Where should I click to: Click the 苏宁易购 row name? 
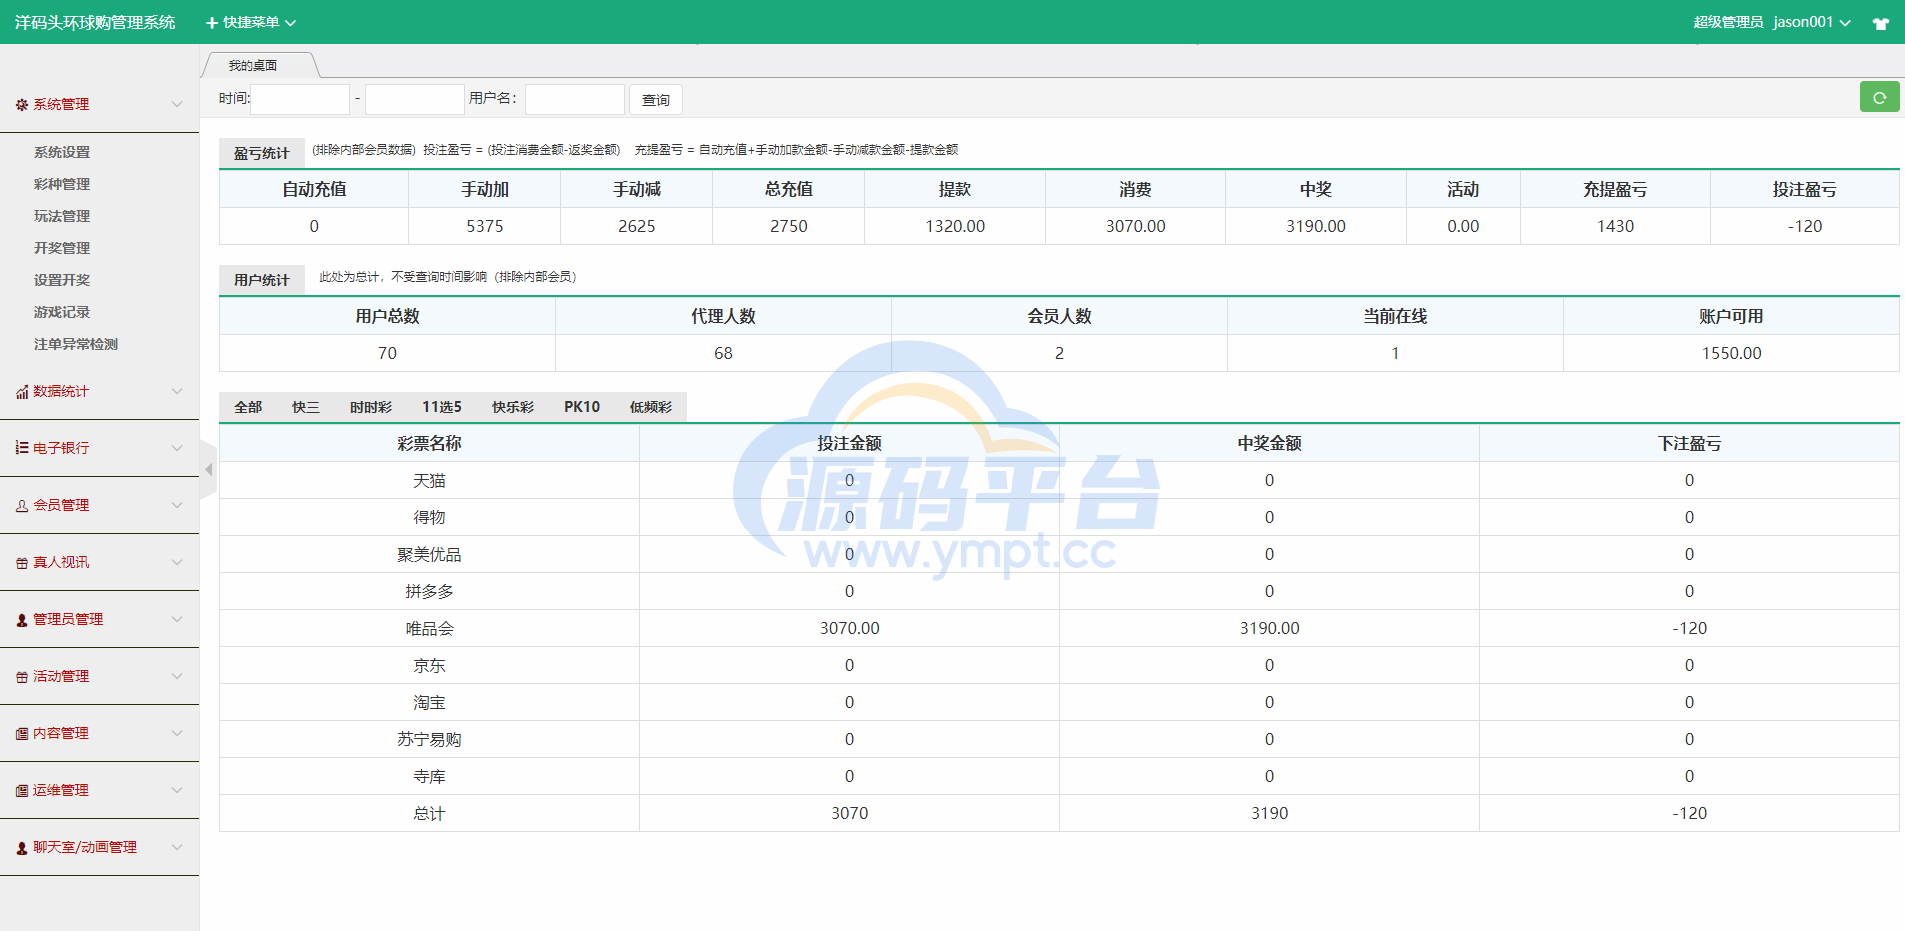point(429,739)
